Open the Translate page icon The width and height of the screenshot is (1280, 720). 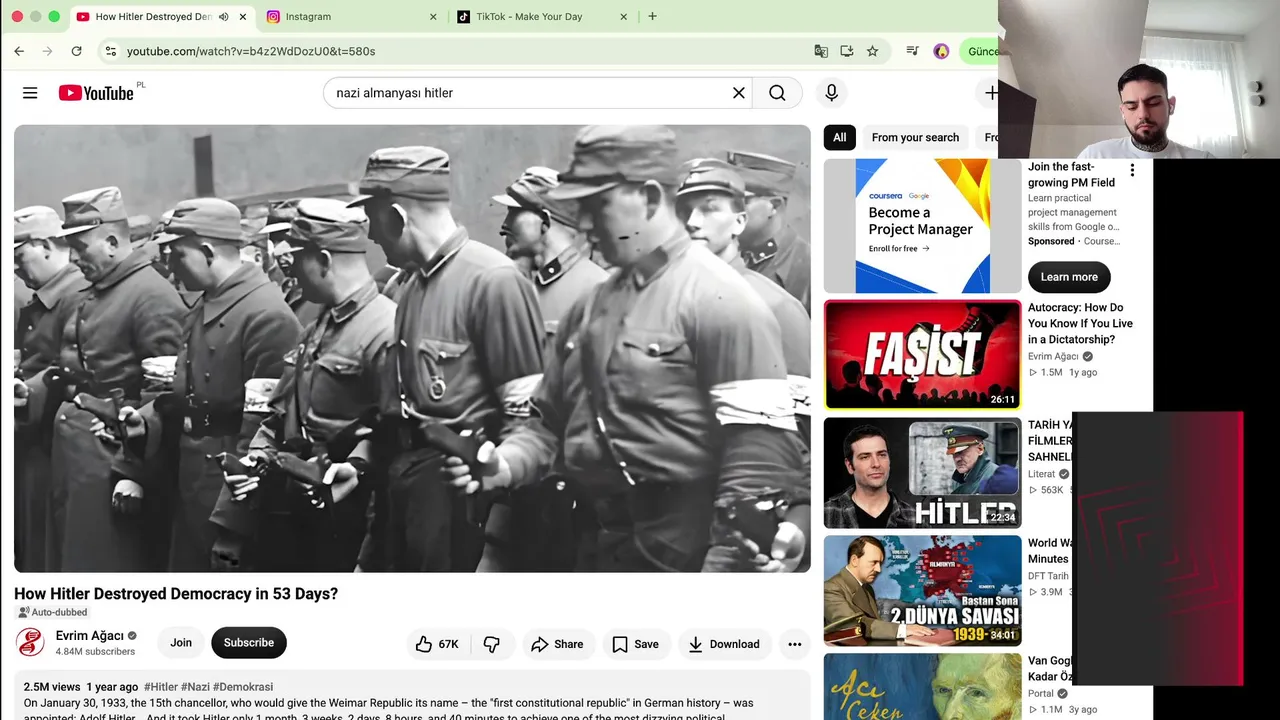(821, 51)
